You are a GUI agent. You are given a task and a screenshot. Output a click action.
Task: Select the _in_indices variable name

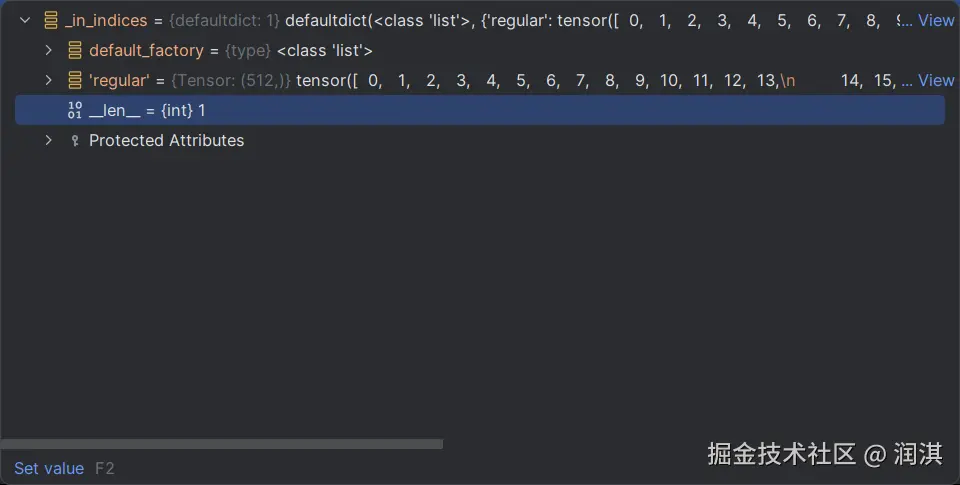tap(107, 20)
